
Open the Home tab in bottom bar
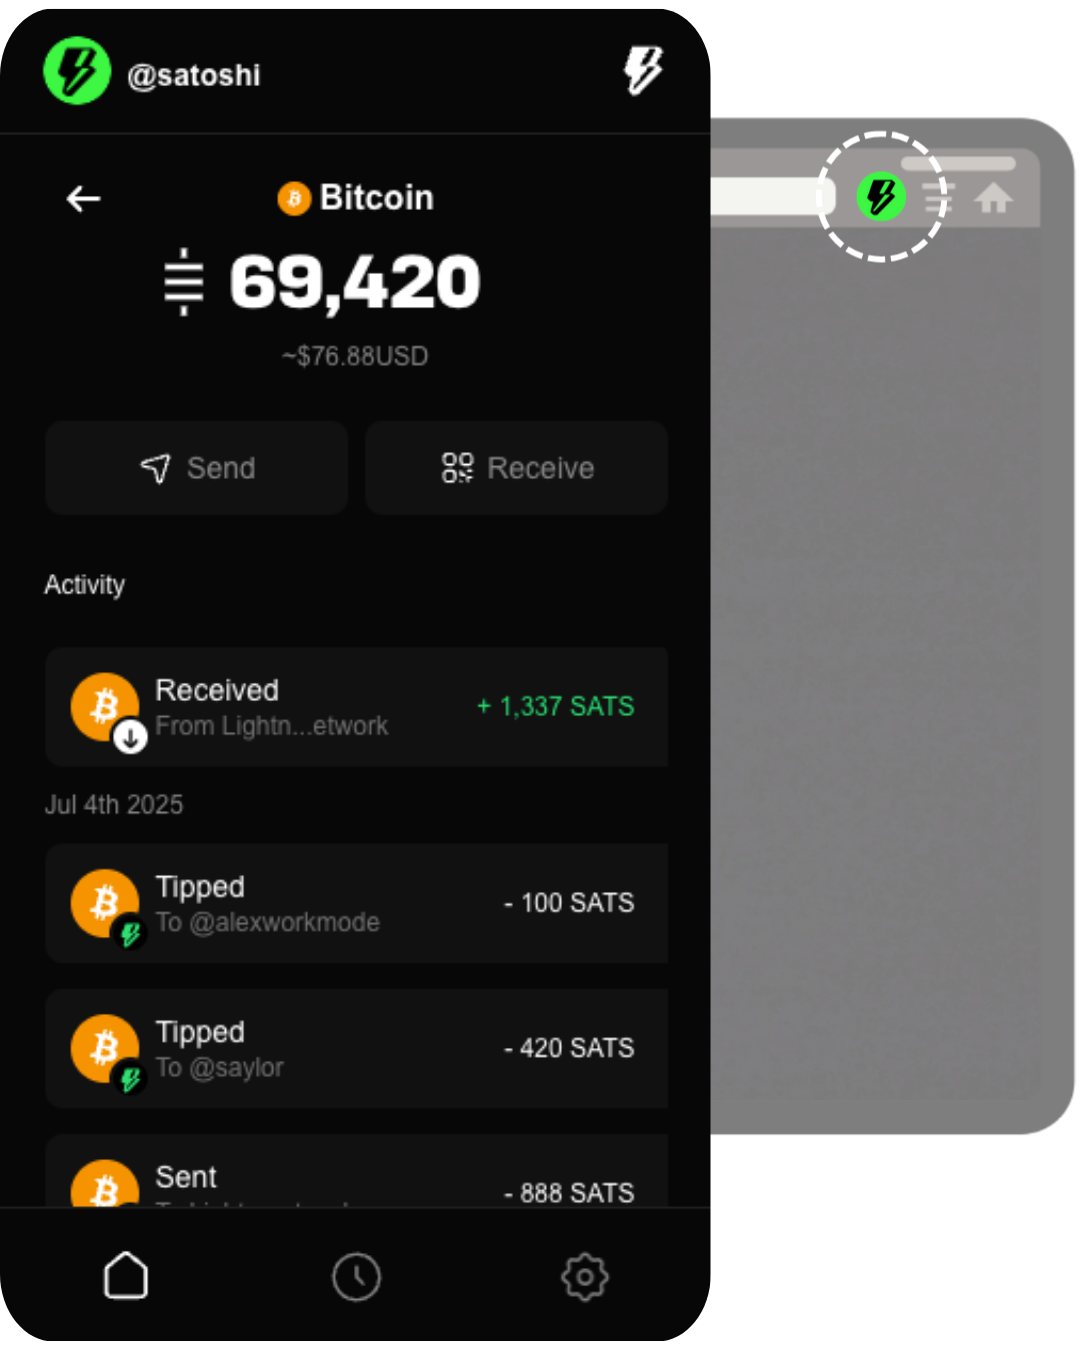[x=126, y=1276]
